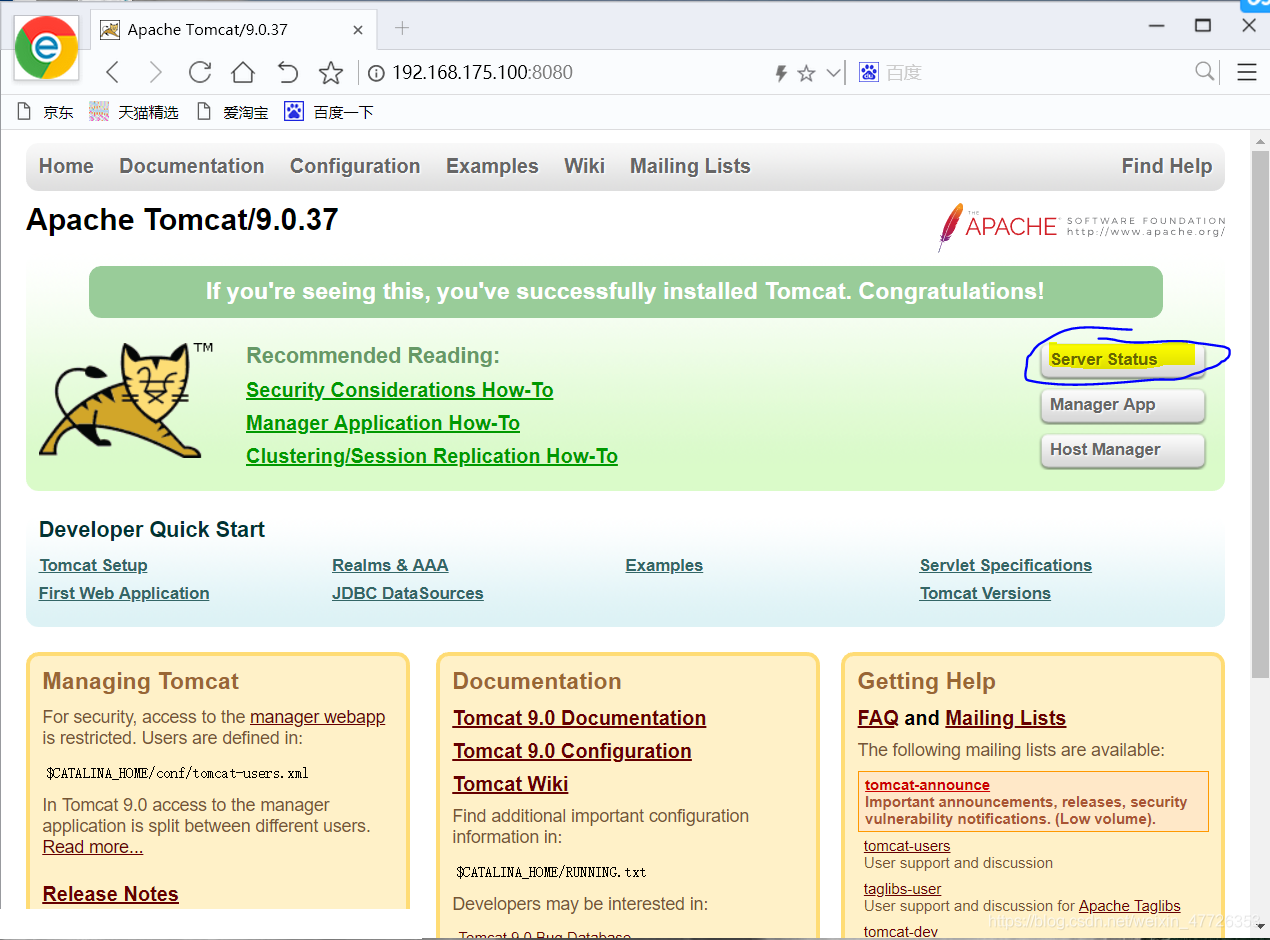
Task: Go to browser home page icon
Action: tap(243, 72)
